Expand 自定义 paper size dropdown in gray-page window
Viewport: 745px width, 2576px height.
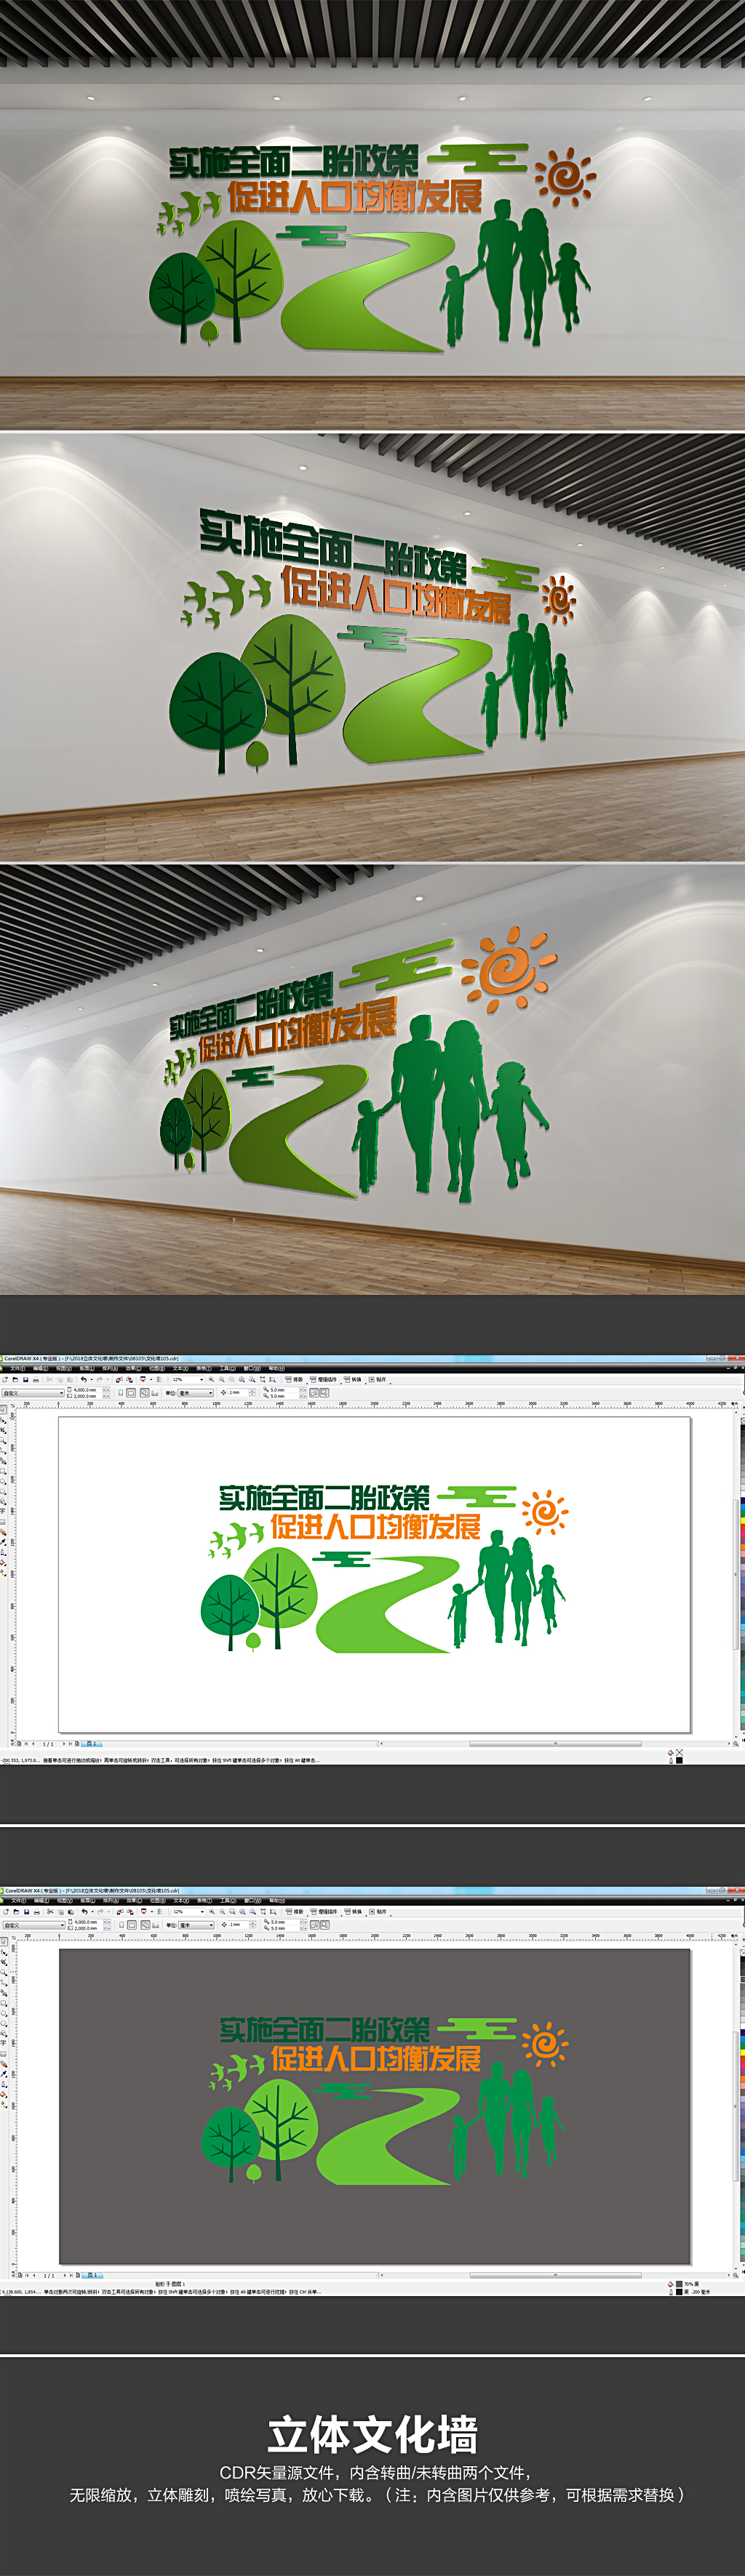(61, 1924)
